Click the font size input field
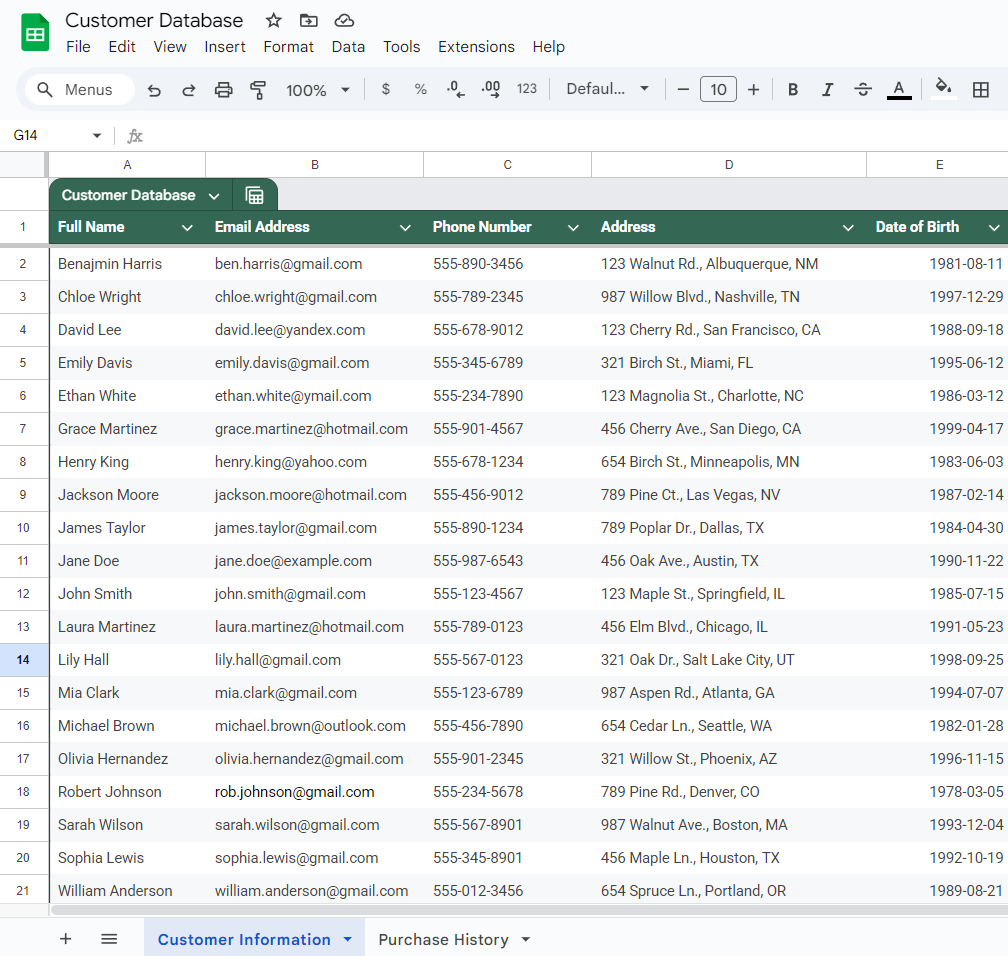Viewport: 1008px width, 956px height. [718, 90]
